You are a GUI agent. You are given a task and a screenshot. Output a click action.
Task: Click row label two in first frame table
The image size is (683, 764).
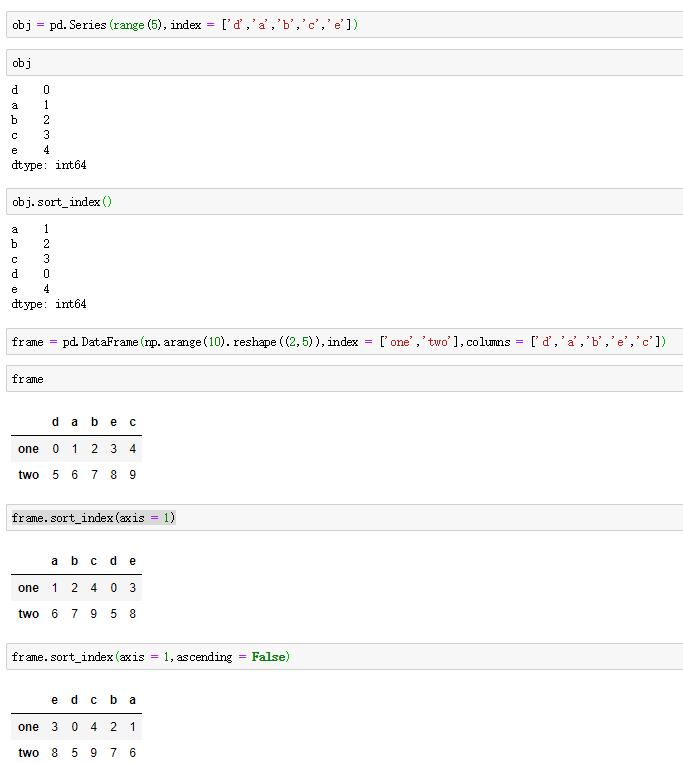28,475
